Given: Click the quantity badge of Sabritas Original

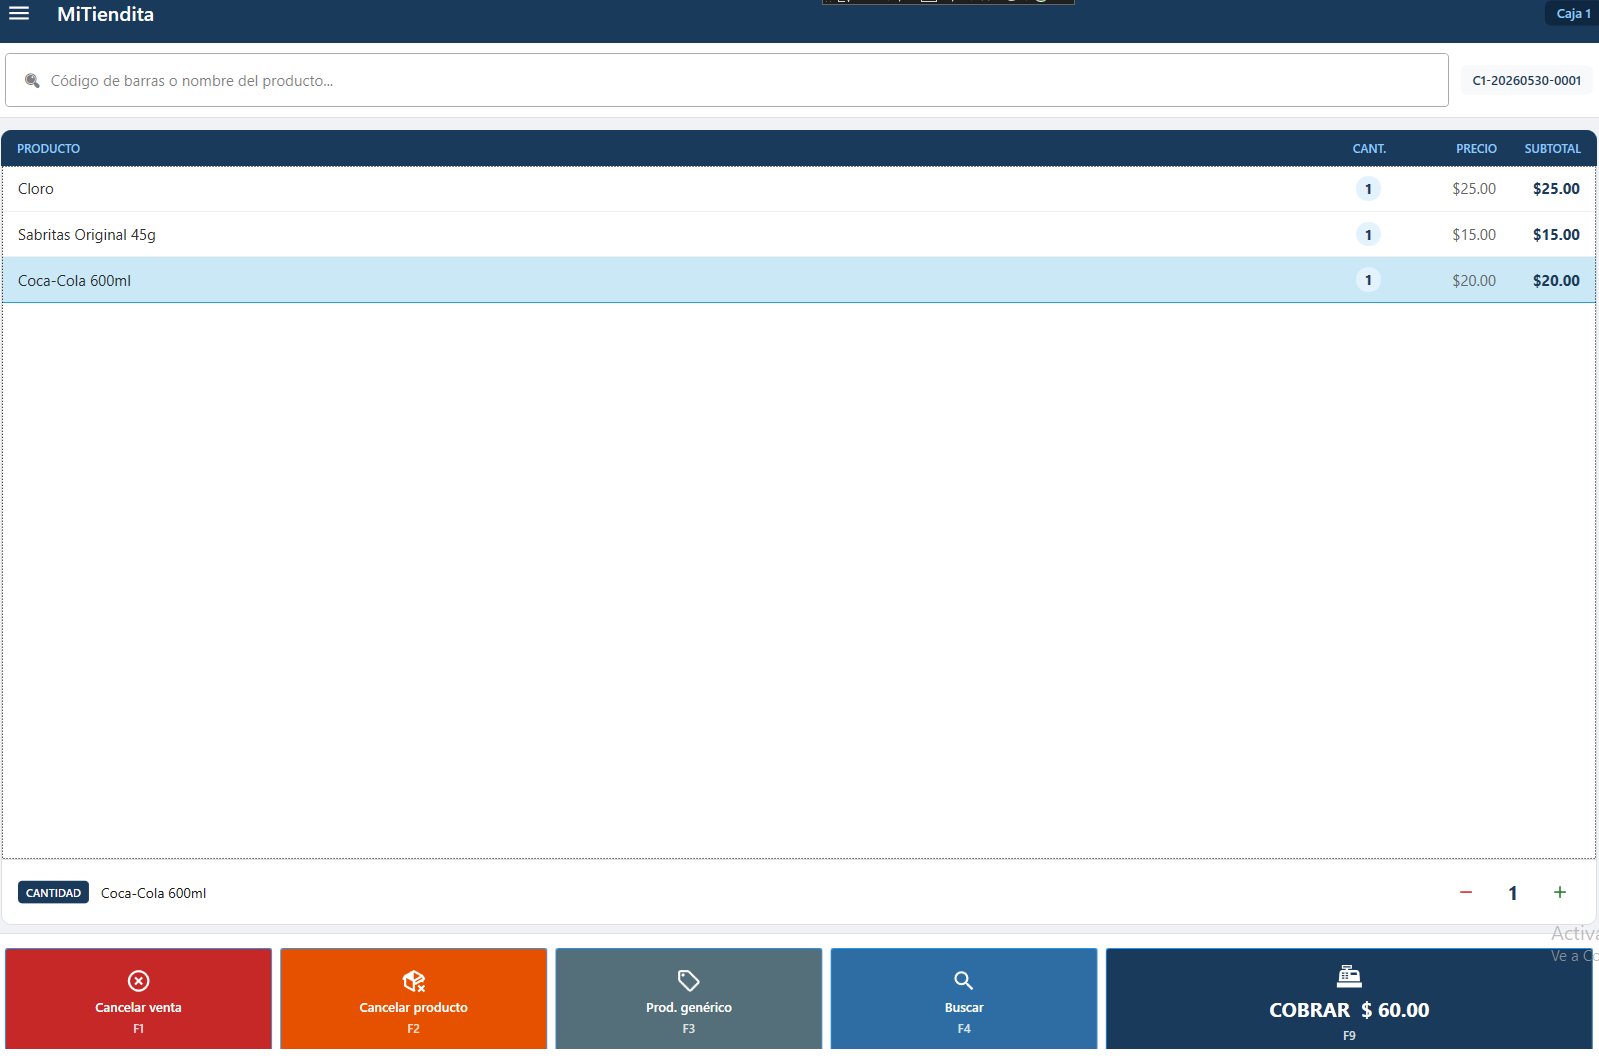Looking at the screenshot, I should 1368,235.
